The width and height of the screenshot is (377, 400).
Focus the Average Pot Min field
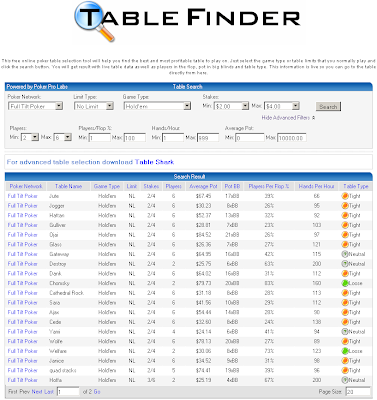250,138
